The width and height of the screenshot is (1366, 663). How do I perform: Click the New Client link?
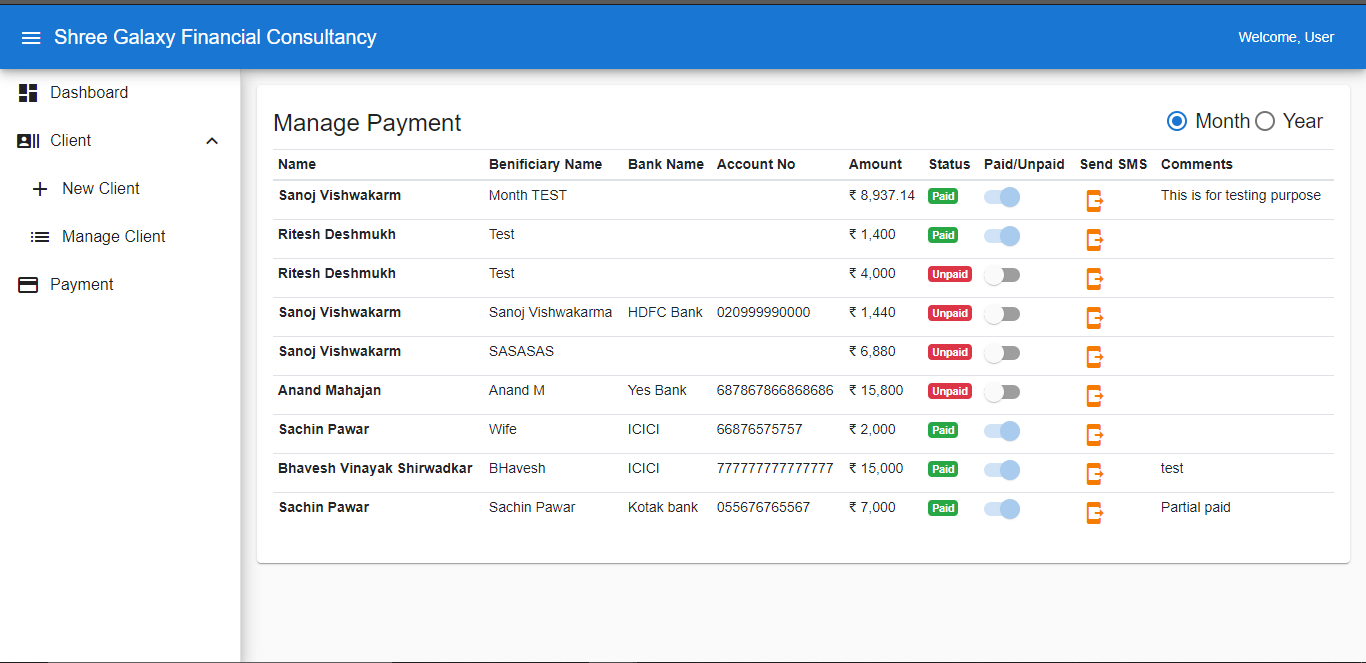point(101,188)
